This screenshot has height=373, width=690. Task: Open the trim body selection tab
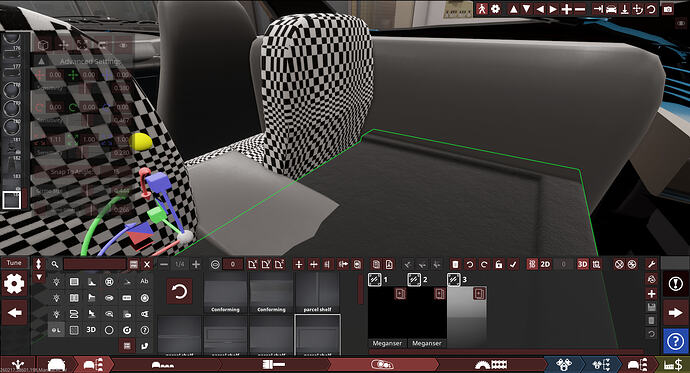click(x=94, y=365)
